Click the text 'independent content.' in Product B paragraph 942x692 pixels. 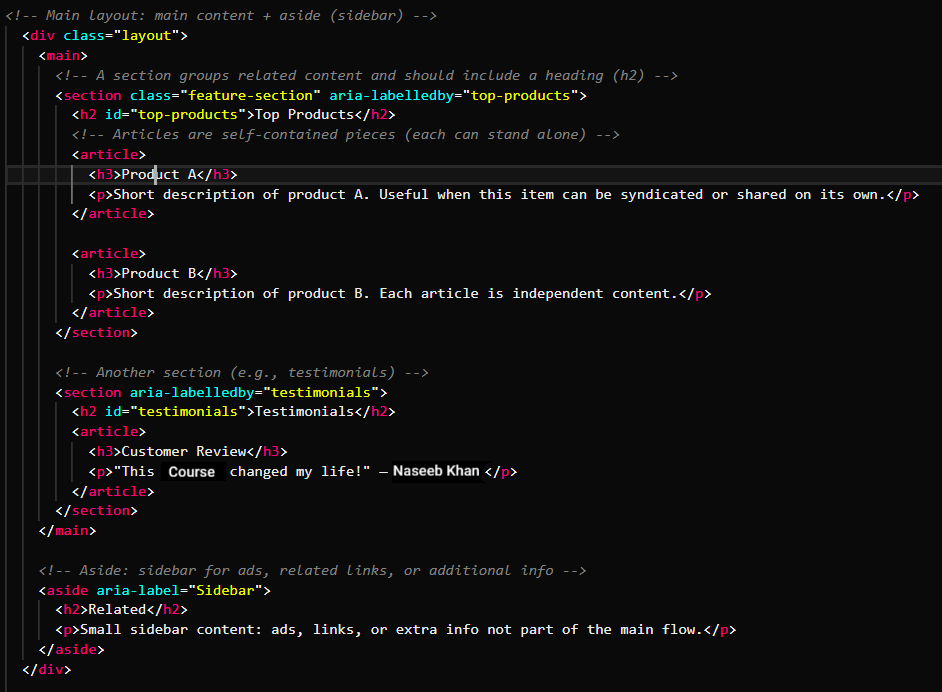[x=594, y=294]
